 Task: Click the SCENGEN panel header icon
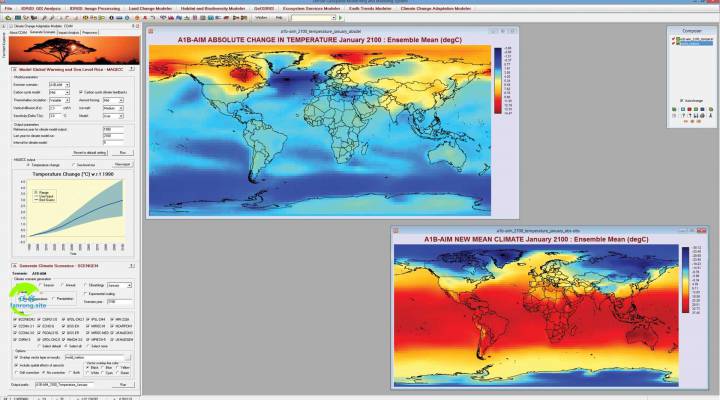click(13, 263)
